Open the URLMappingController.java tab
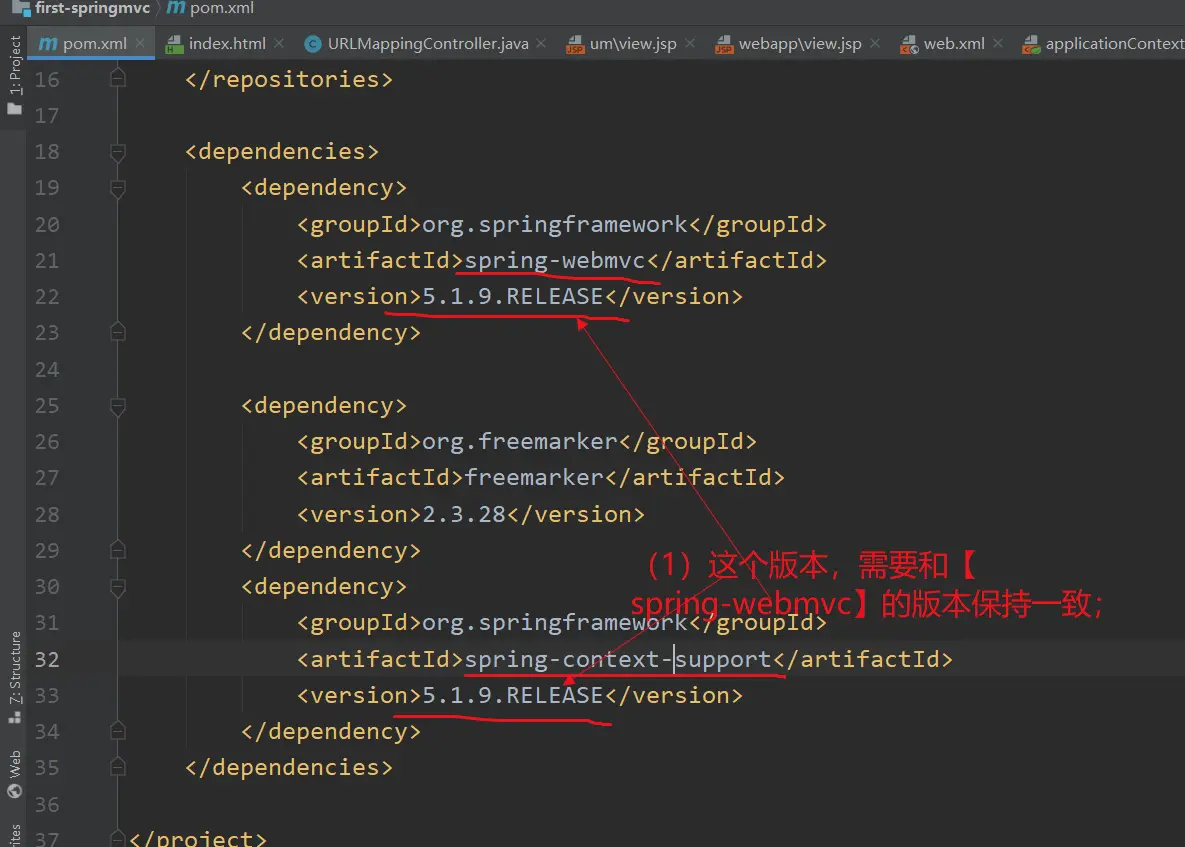 (428, 44)
